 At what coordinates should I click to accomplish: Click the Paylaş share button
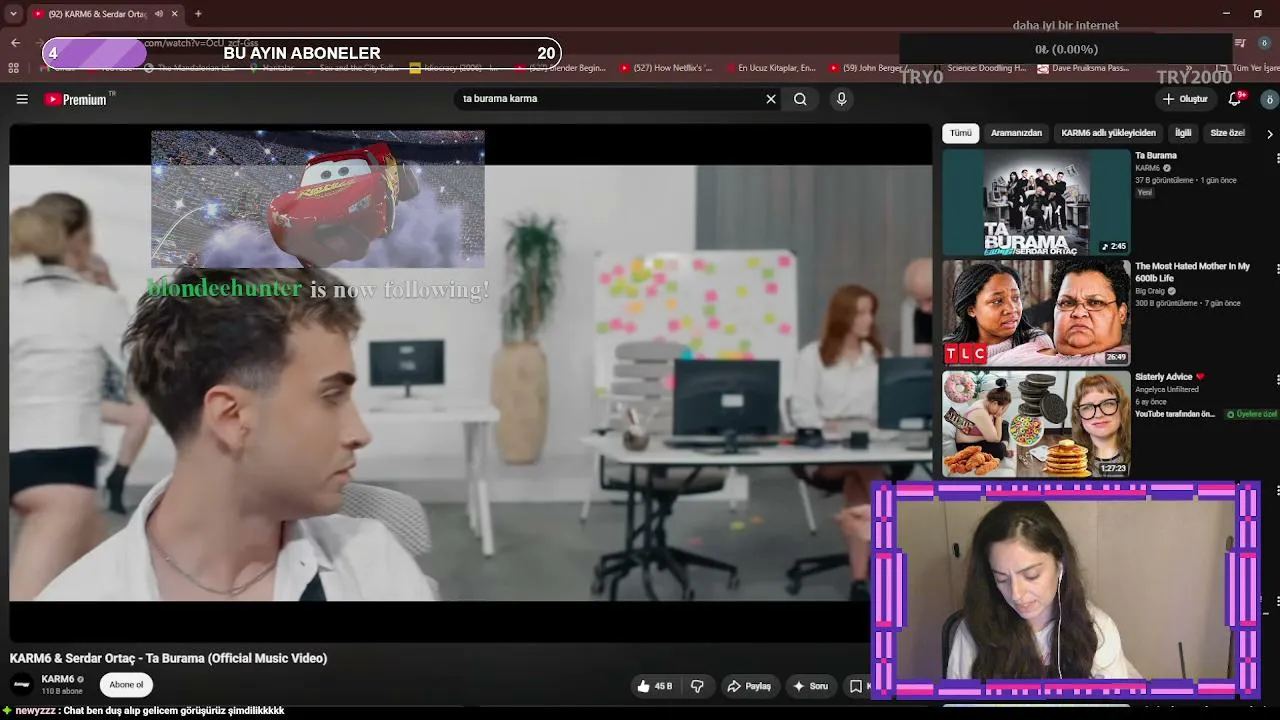[x=749, y=686]
